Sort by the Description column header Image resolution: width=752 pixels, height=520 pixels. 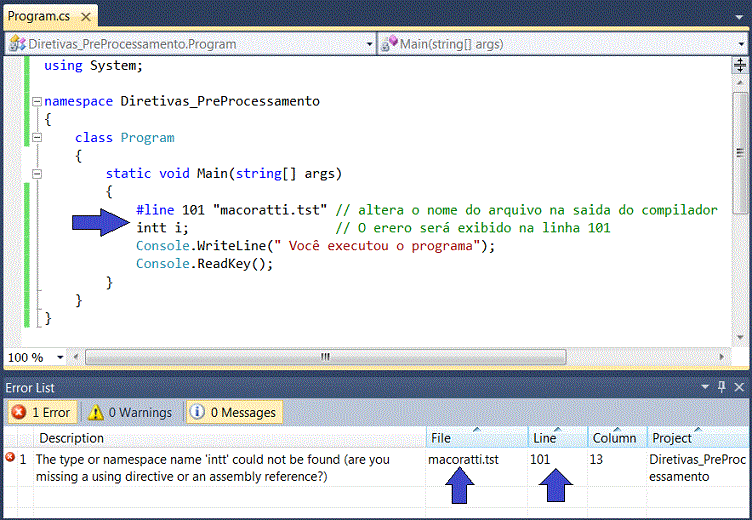pyautogui.click(x=229, y=438)
